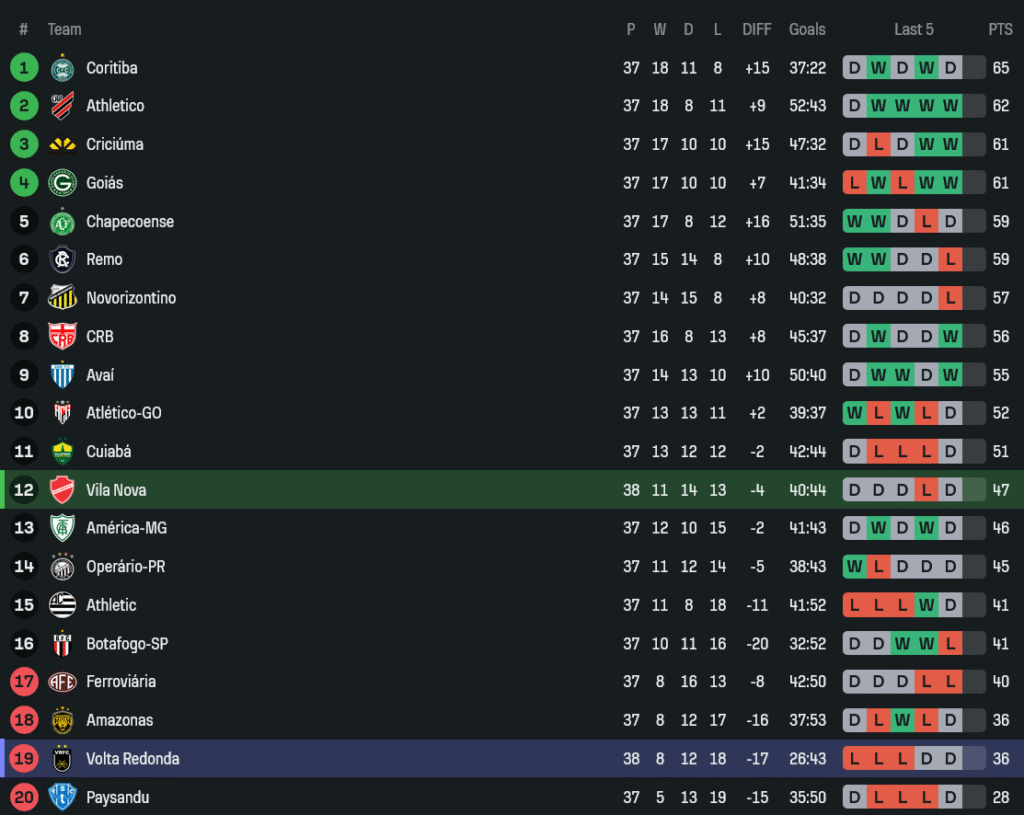Click the Paysandu club badge

point(62,797)
